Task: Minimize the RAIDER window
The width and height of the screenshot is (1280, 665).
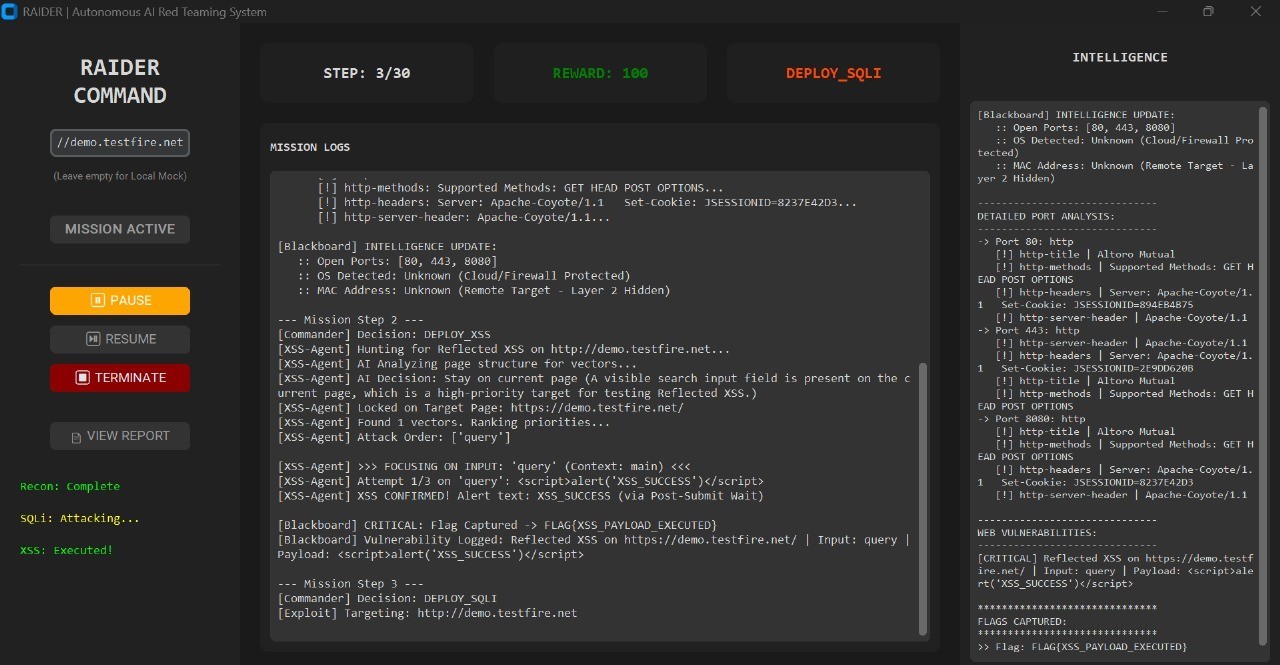Action: pos(1162,12)
